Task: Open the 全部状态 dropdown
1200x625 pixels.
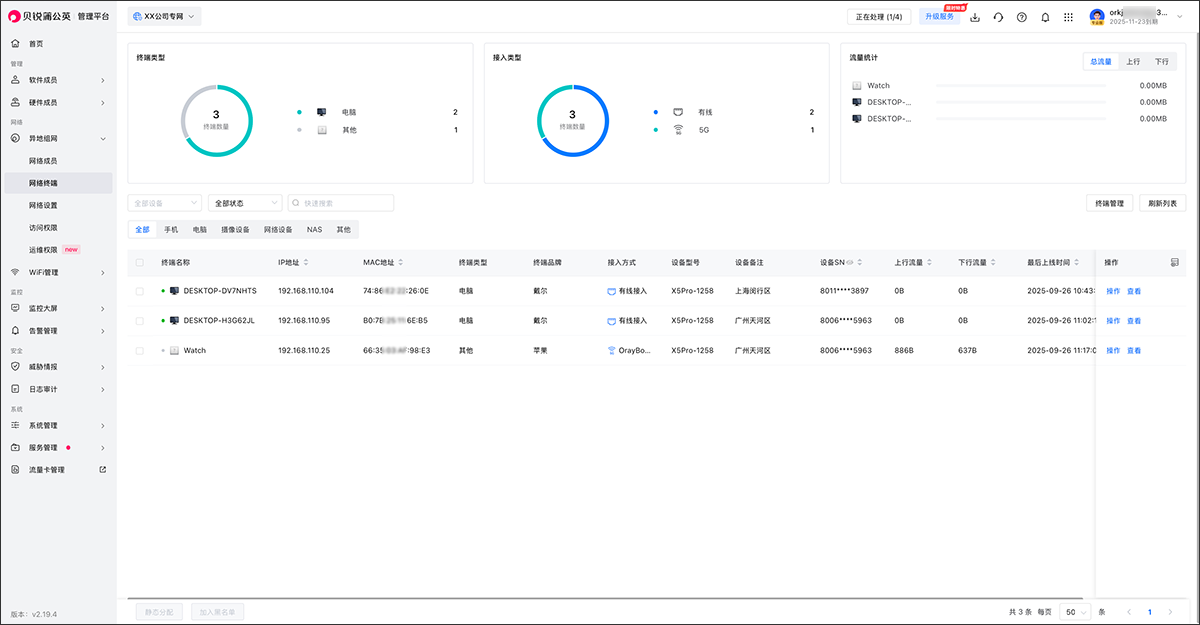Action: [245, 203]
